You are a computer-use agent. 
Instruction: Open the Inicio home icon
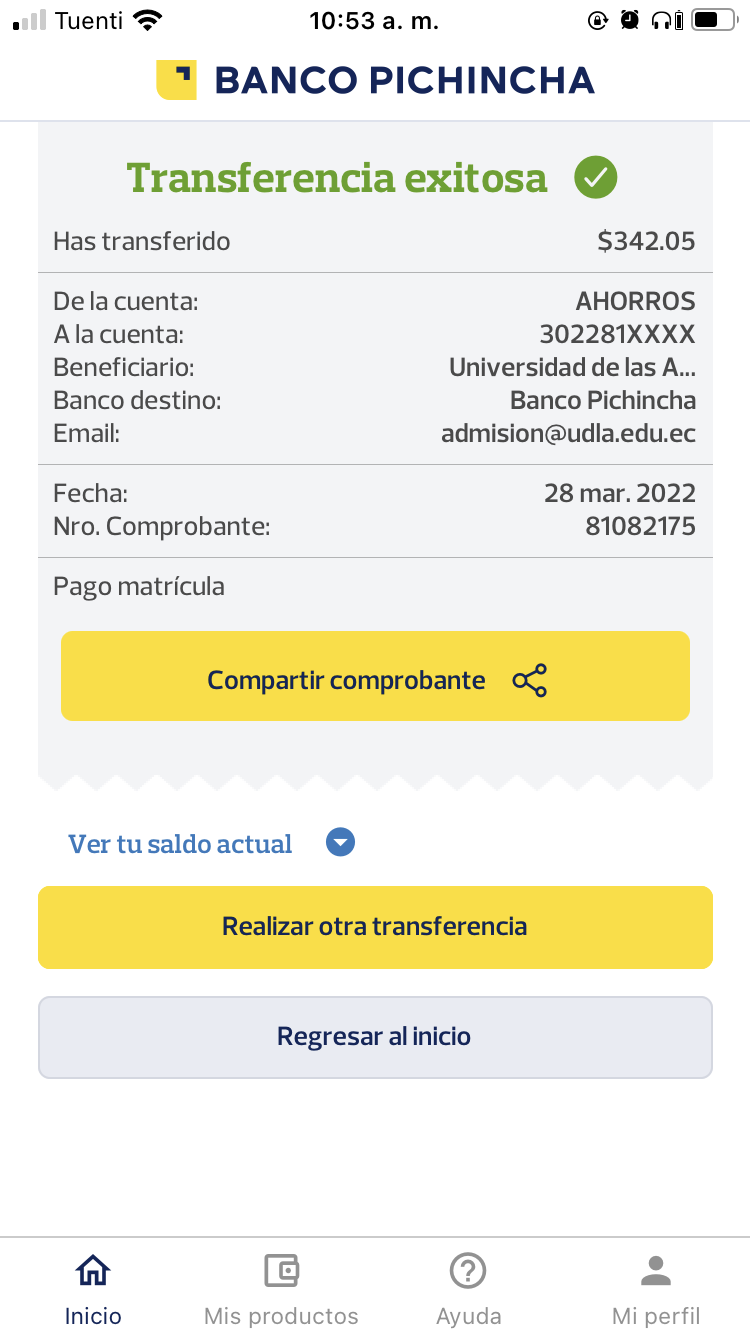point(93,1271)
